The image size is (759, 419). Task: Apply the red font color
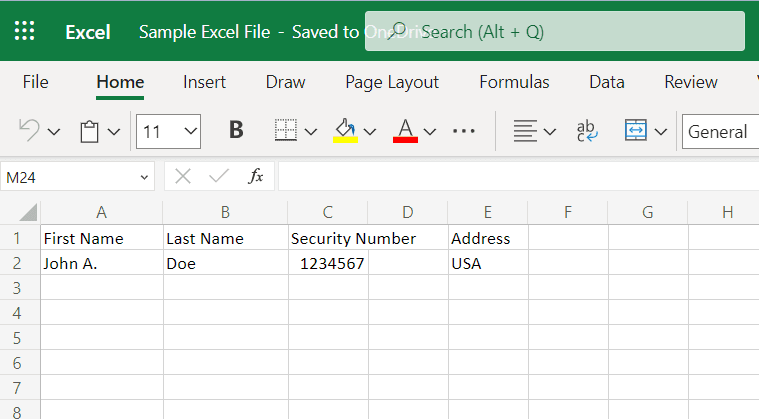[405, 131]
